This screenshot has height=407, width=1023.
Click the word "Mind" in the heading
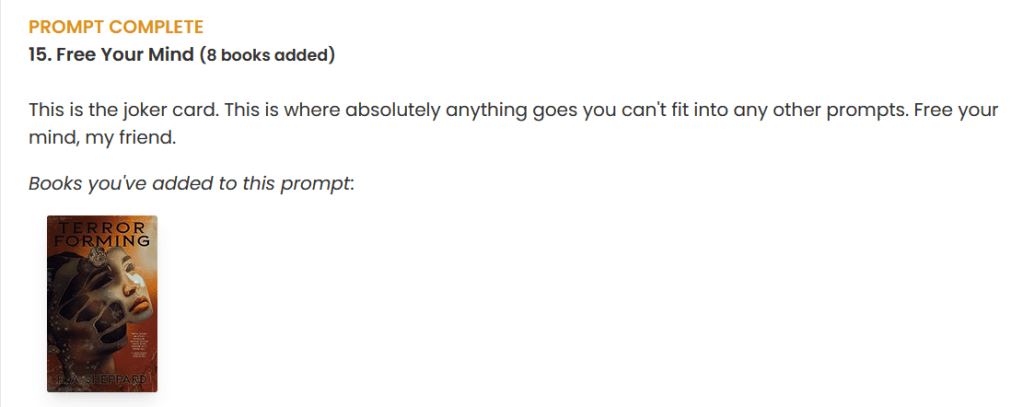point(171,54)
